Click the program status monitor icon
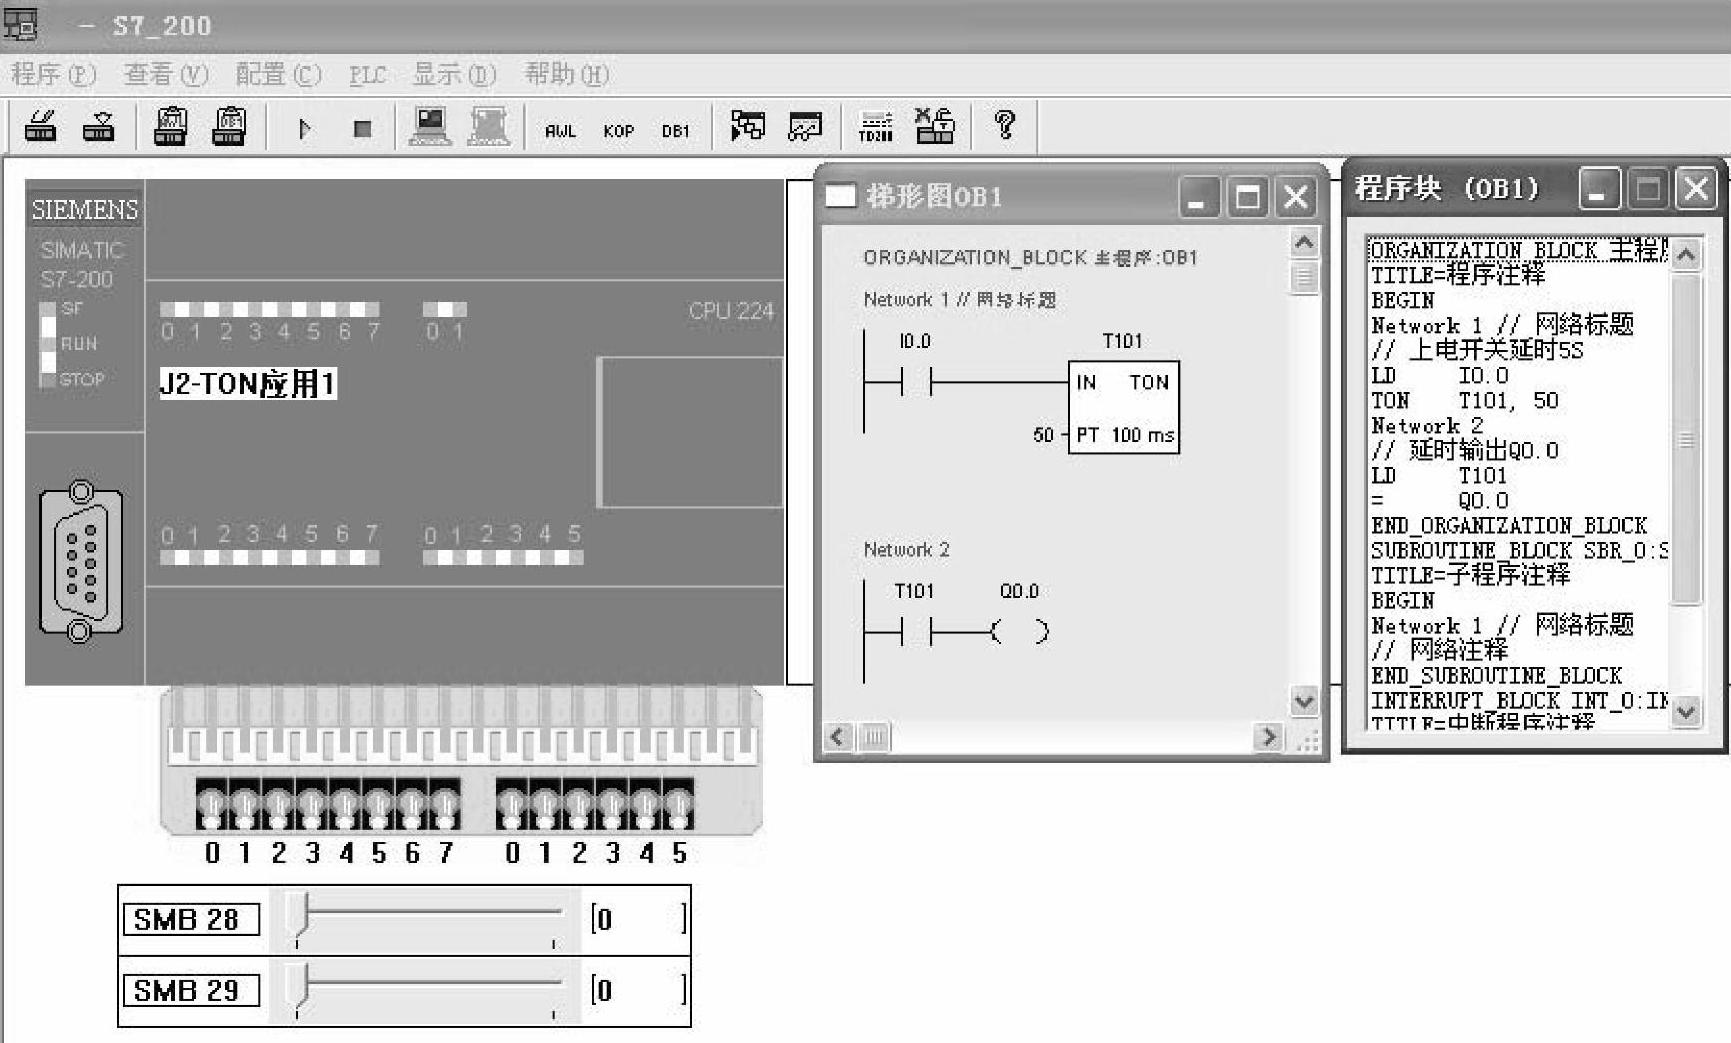 click(747, 126)
